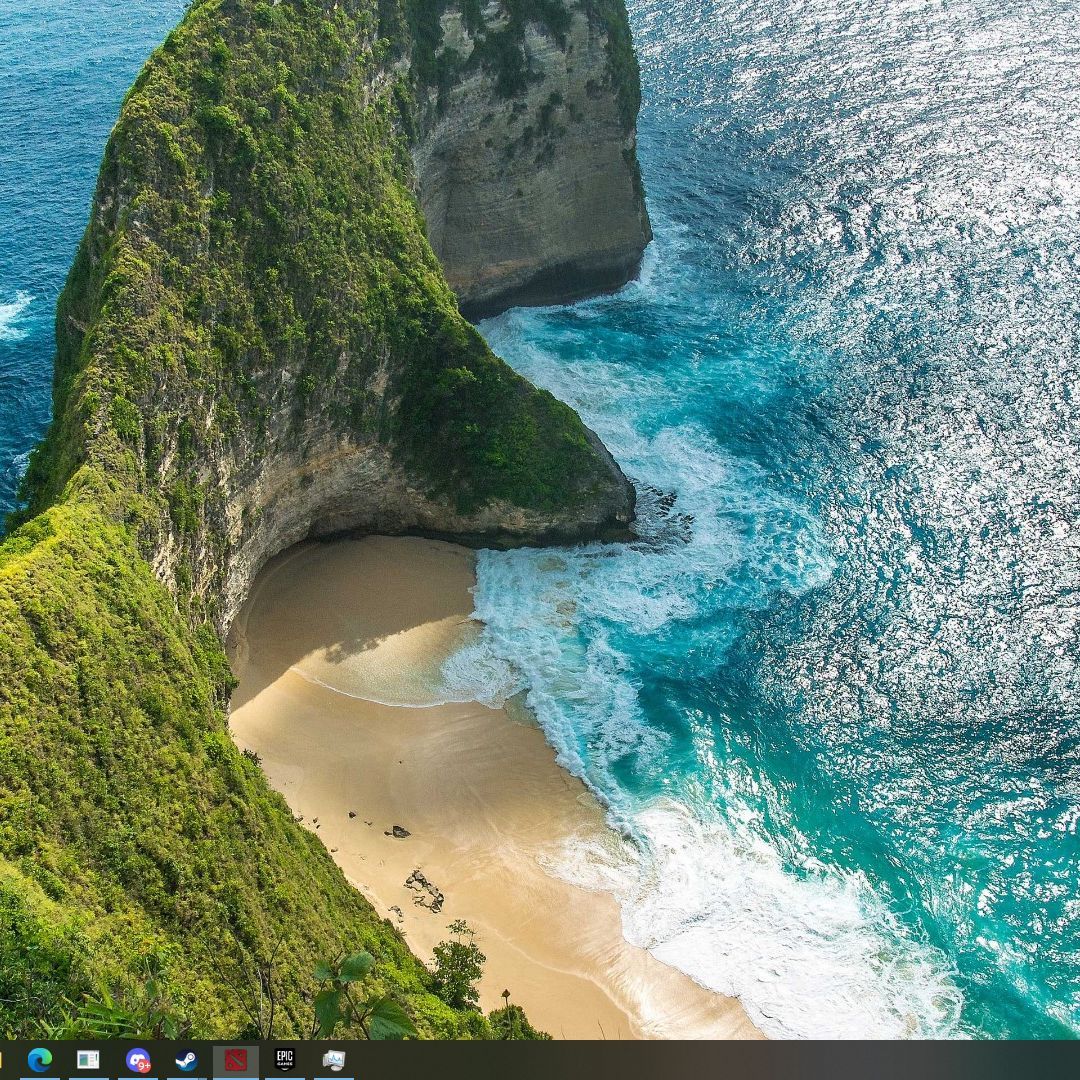The height and width of the screenshot is (1080, 1080).
Task: Click Discord's red 9+ notification badge
Action: click(145, 1066)
